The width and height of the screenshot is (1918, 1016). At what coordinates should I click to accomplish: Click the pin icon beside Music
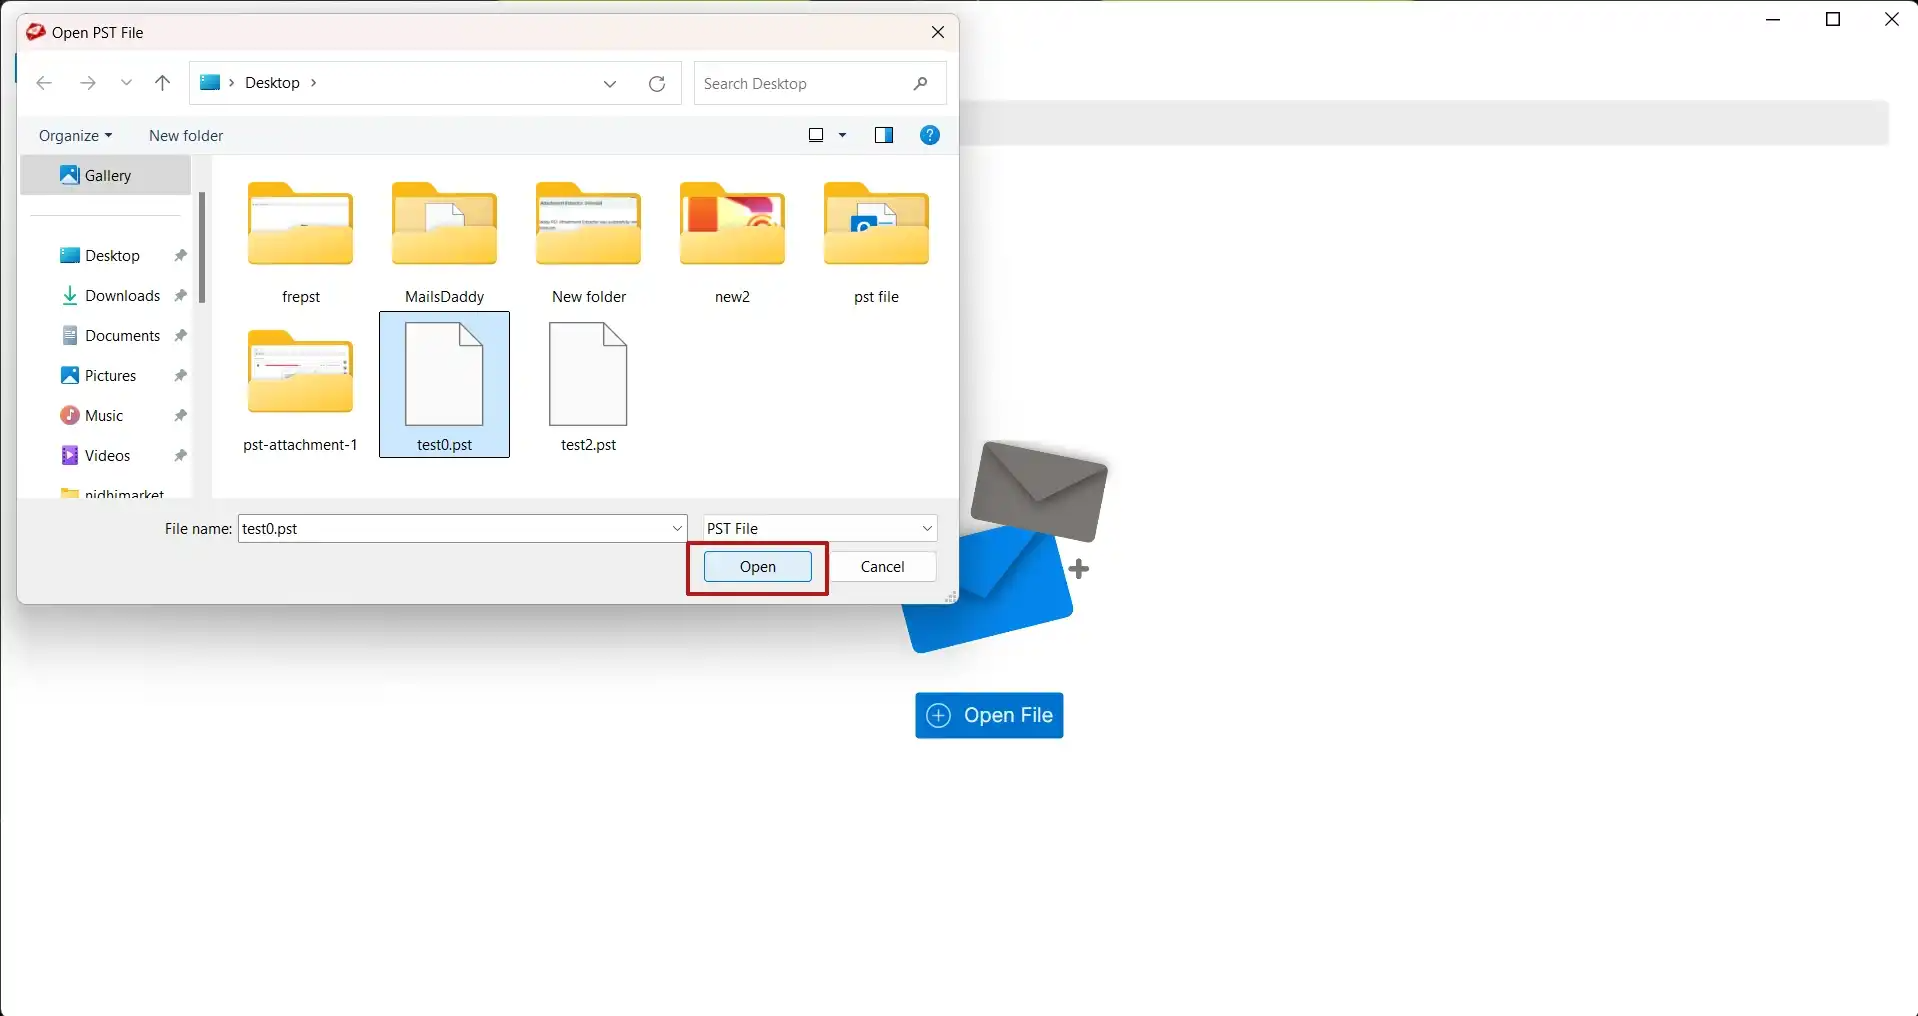pos(181,416)
